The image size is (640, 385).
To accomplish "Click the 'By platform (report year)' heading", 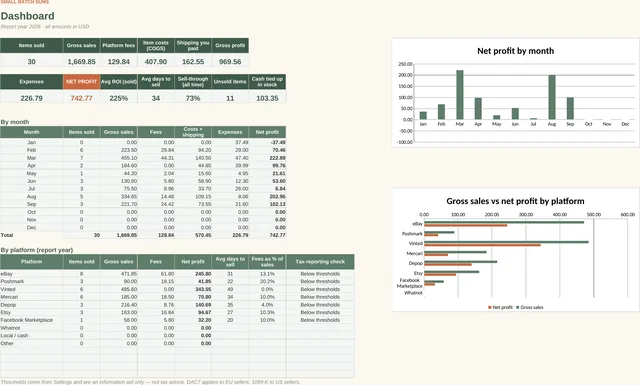I will tap(37, 250).
